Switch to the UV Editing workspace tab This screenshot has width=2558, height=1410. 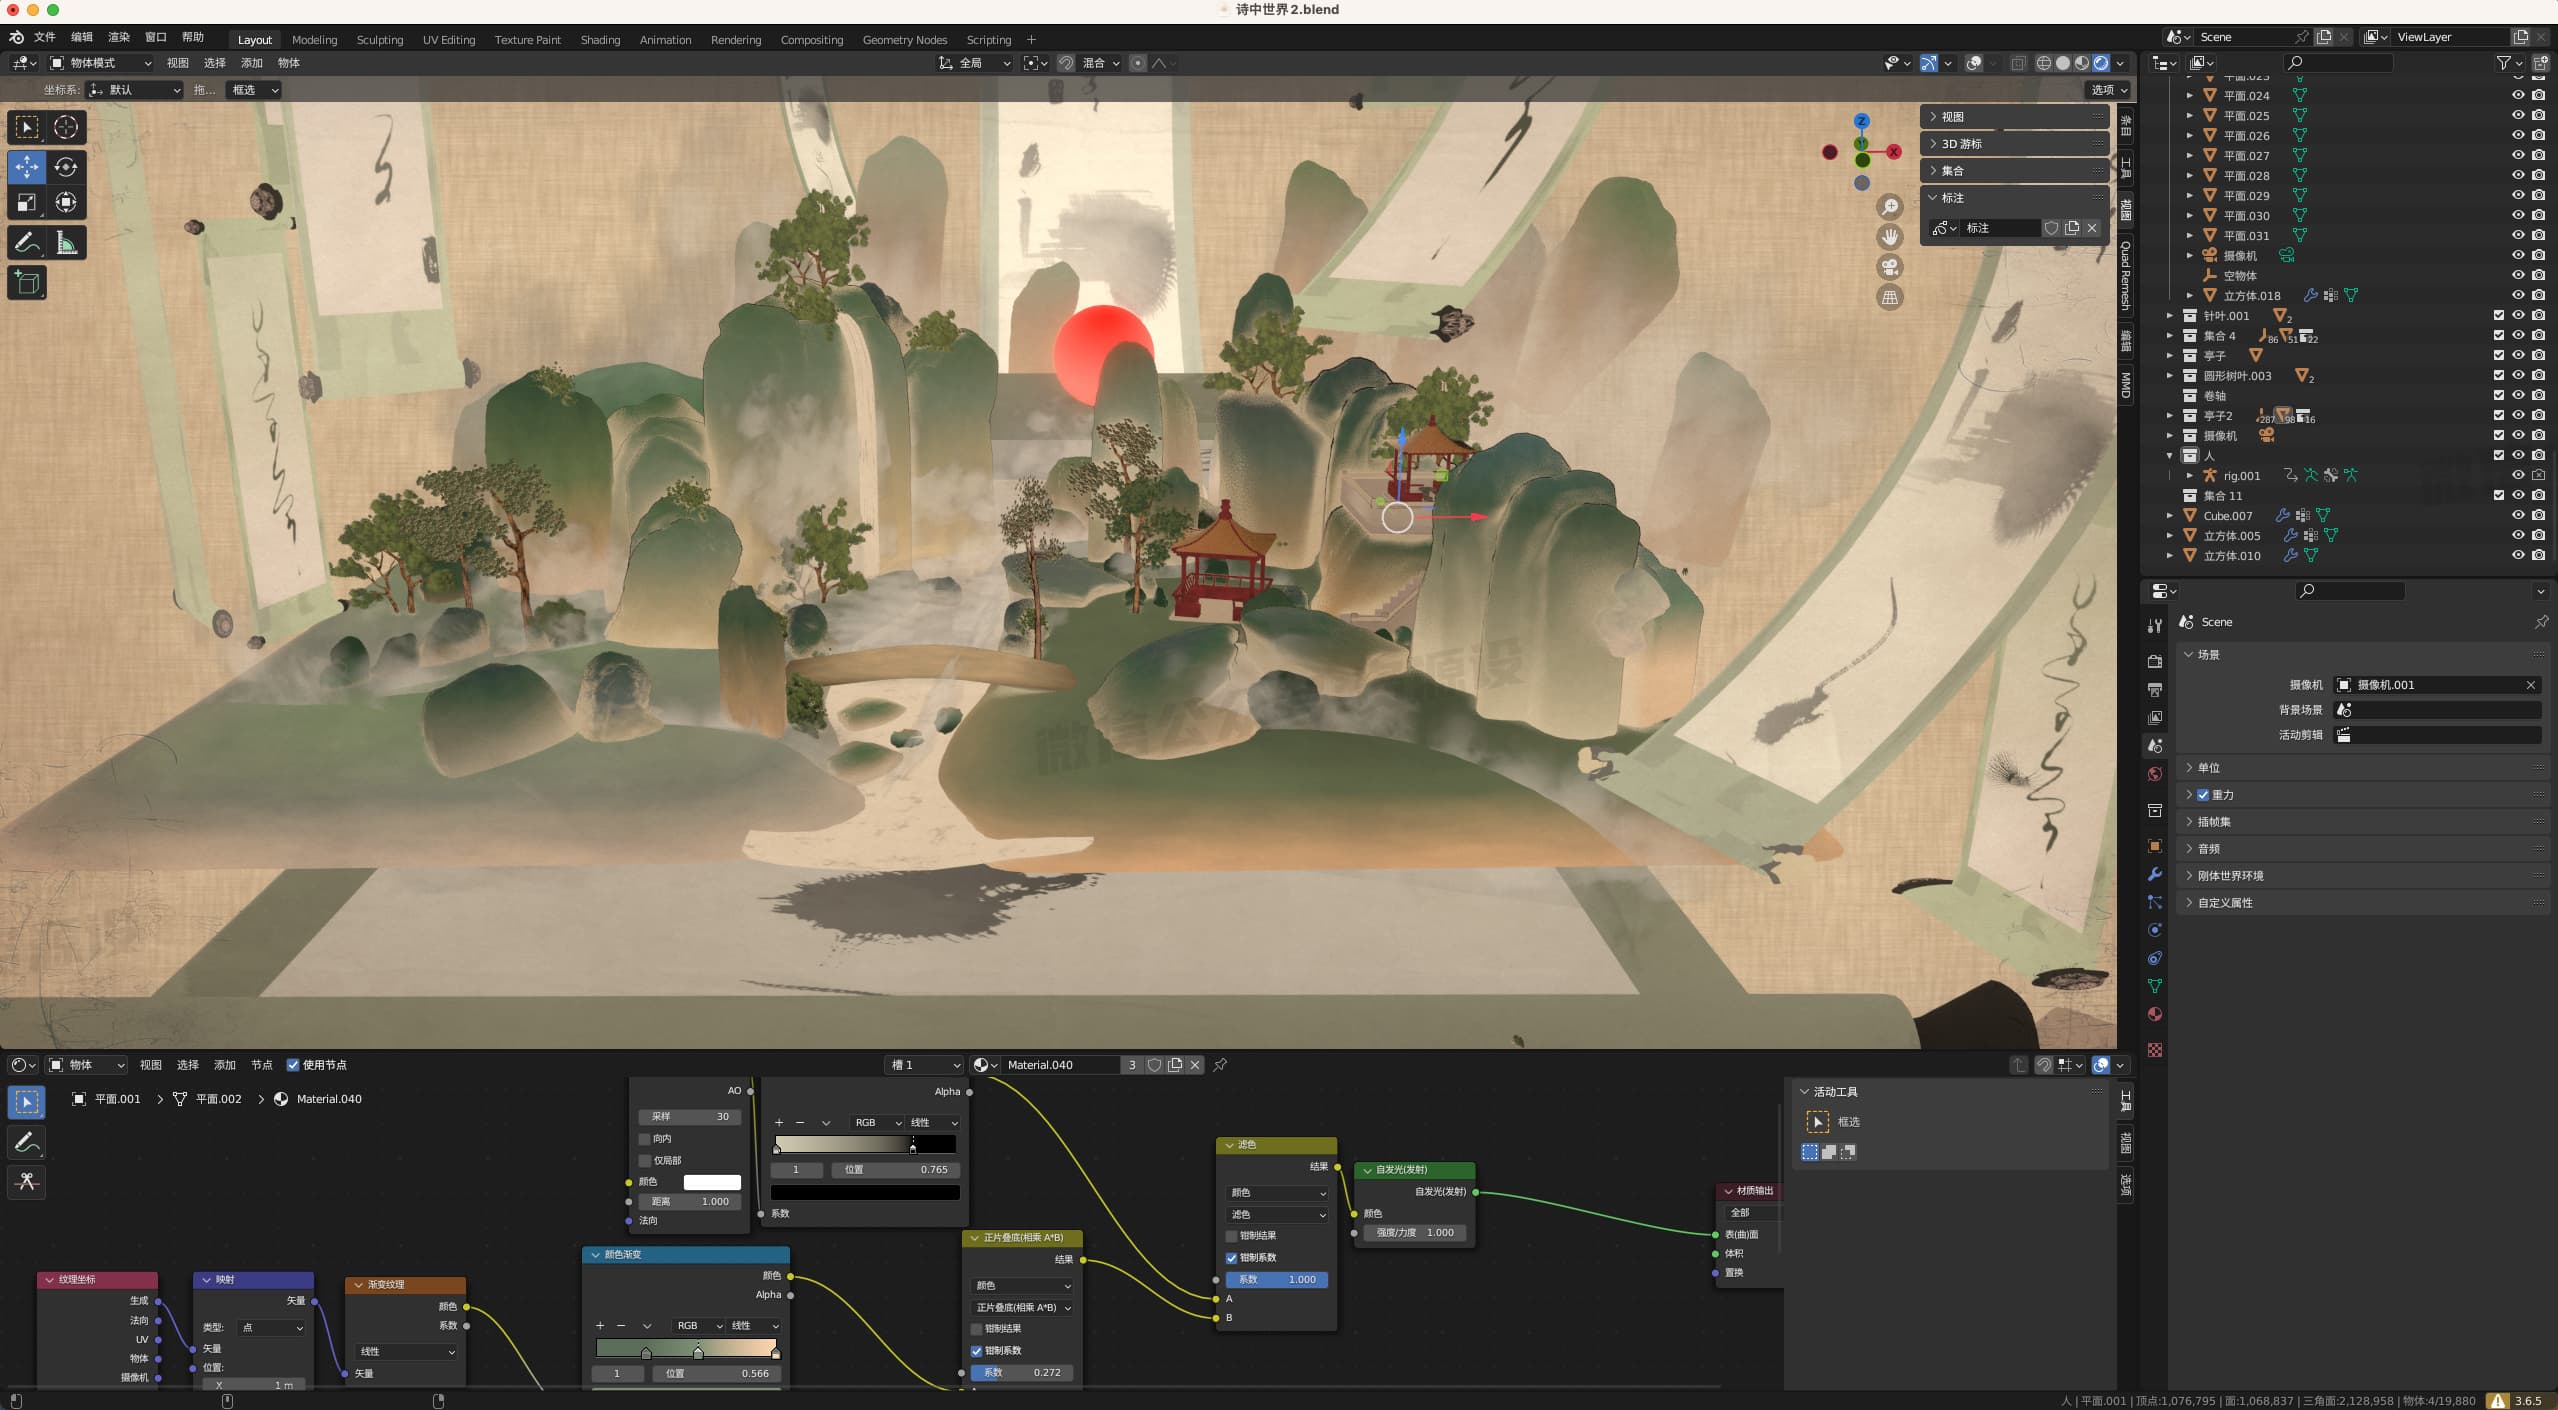pos(449,40)
